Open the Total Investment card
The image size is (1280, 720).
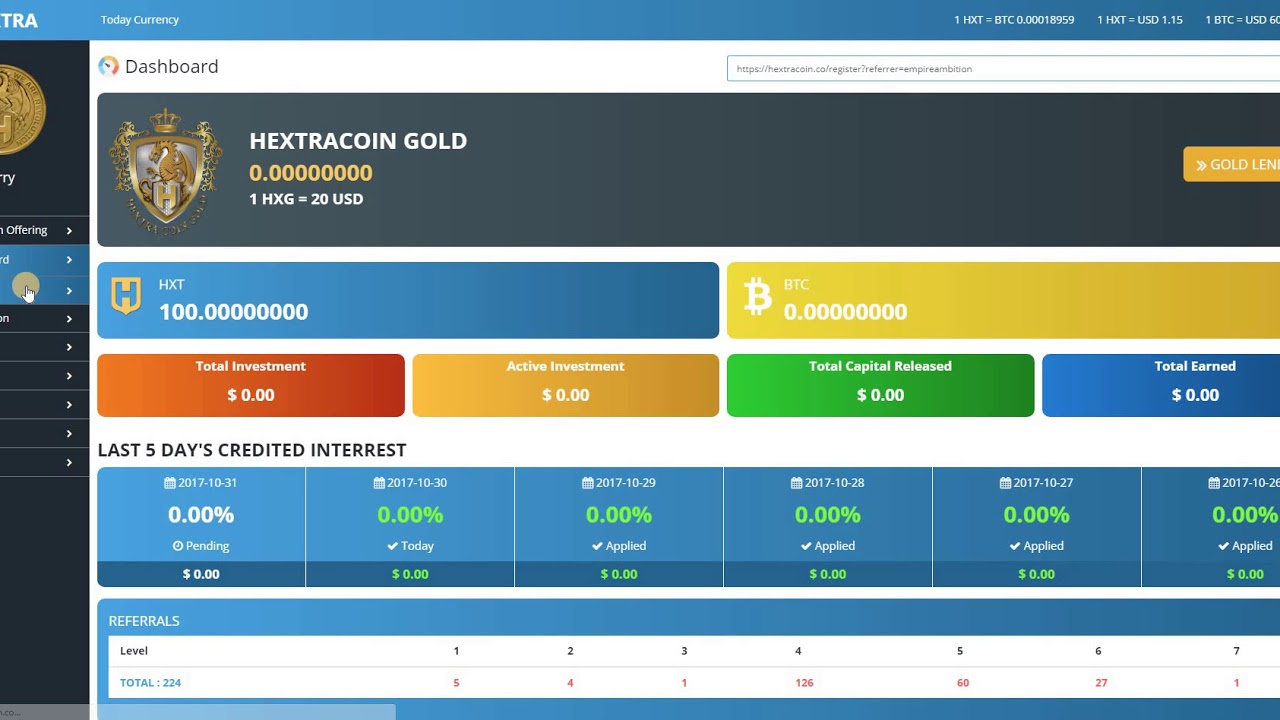coord(251,385)
